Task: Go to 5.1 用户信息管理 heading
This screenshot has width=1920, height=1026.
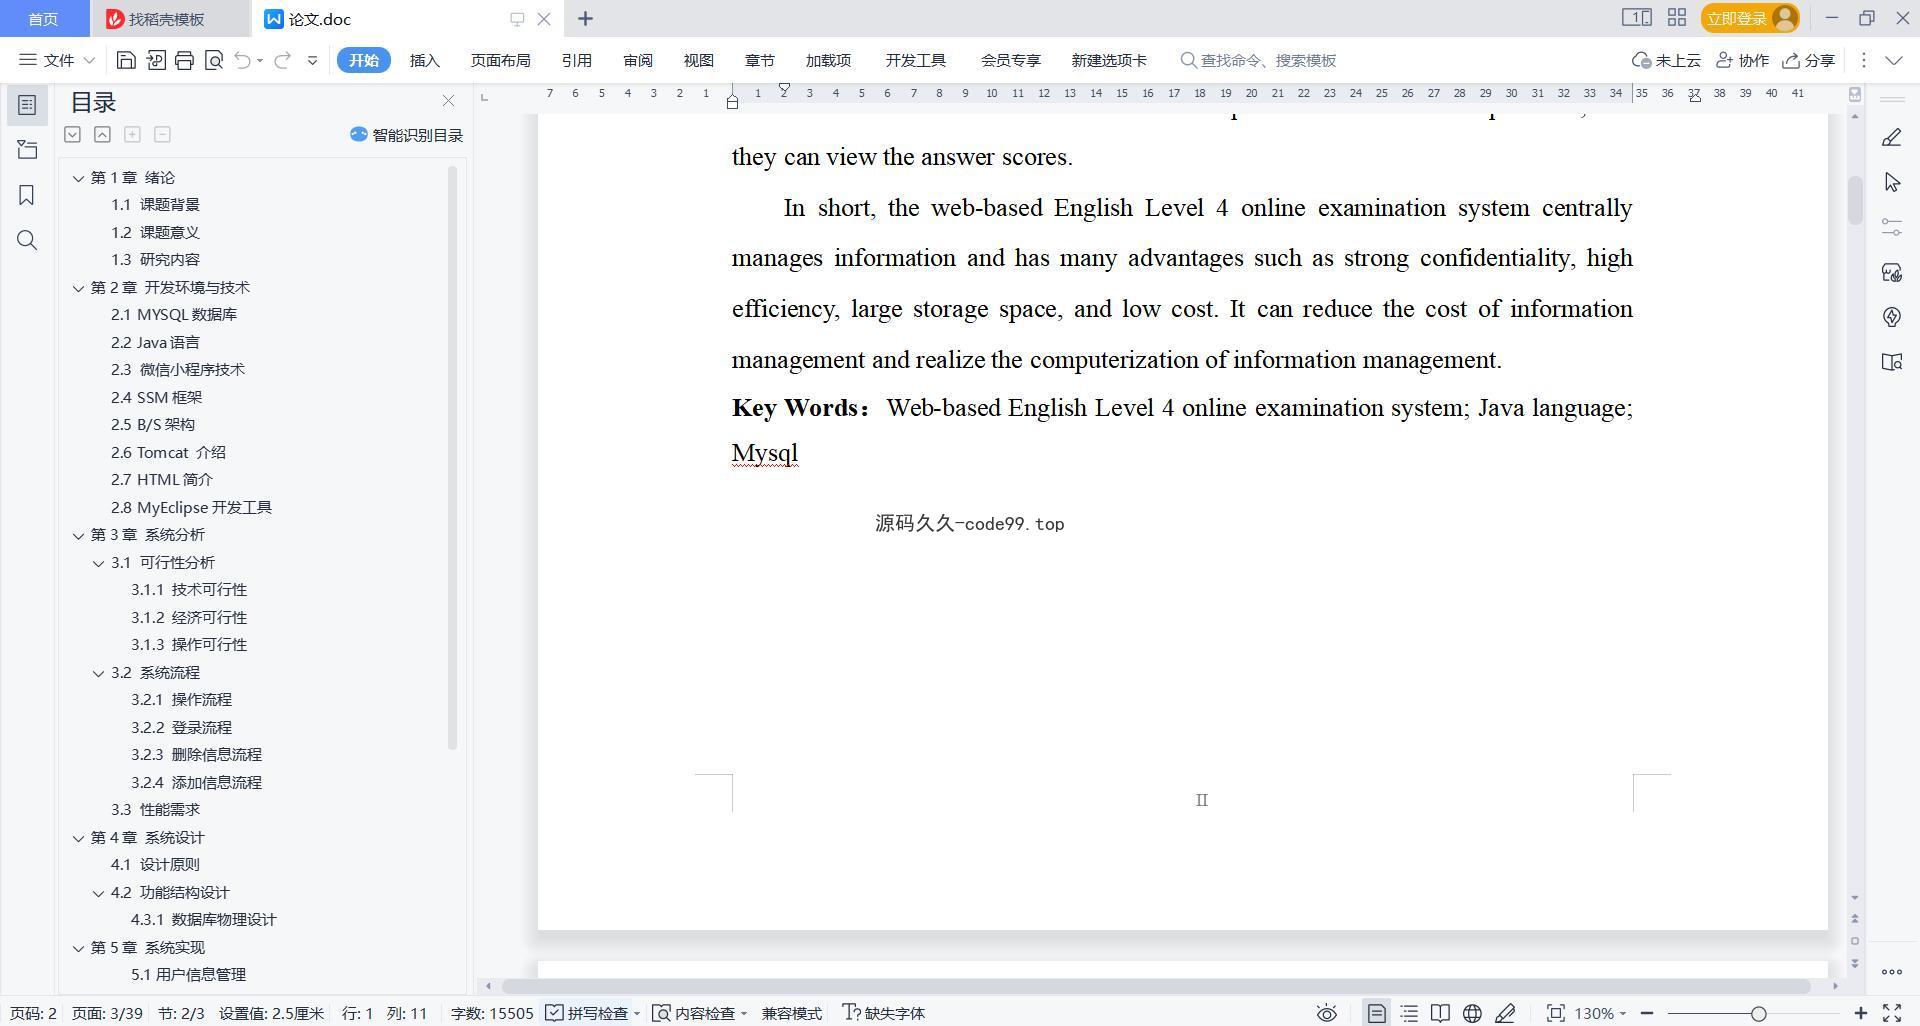Action: tap(188, 974)
